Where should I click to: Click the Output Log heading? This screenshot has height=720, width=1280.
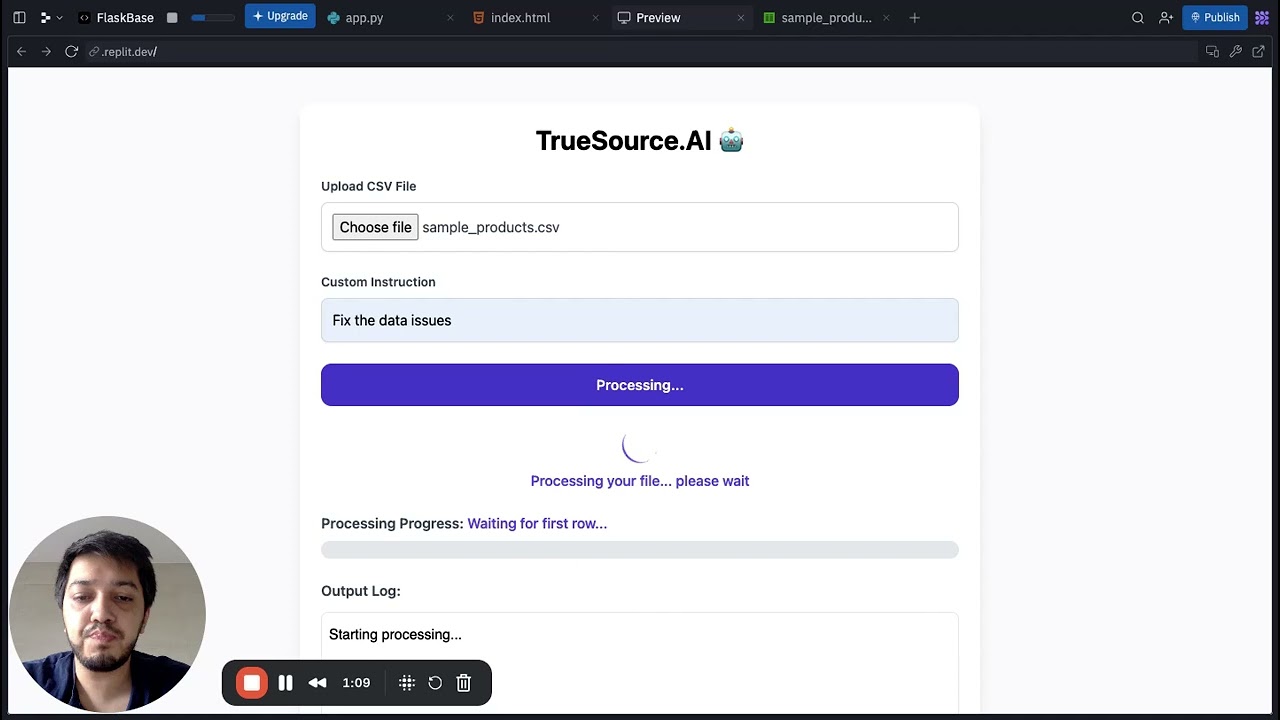[361, 591]
